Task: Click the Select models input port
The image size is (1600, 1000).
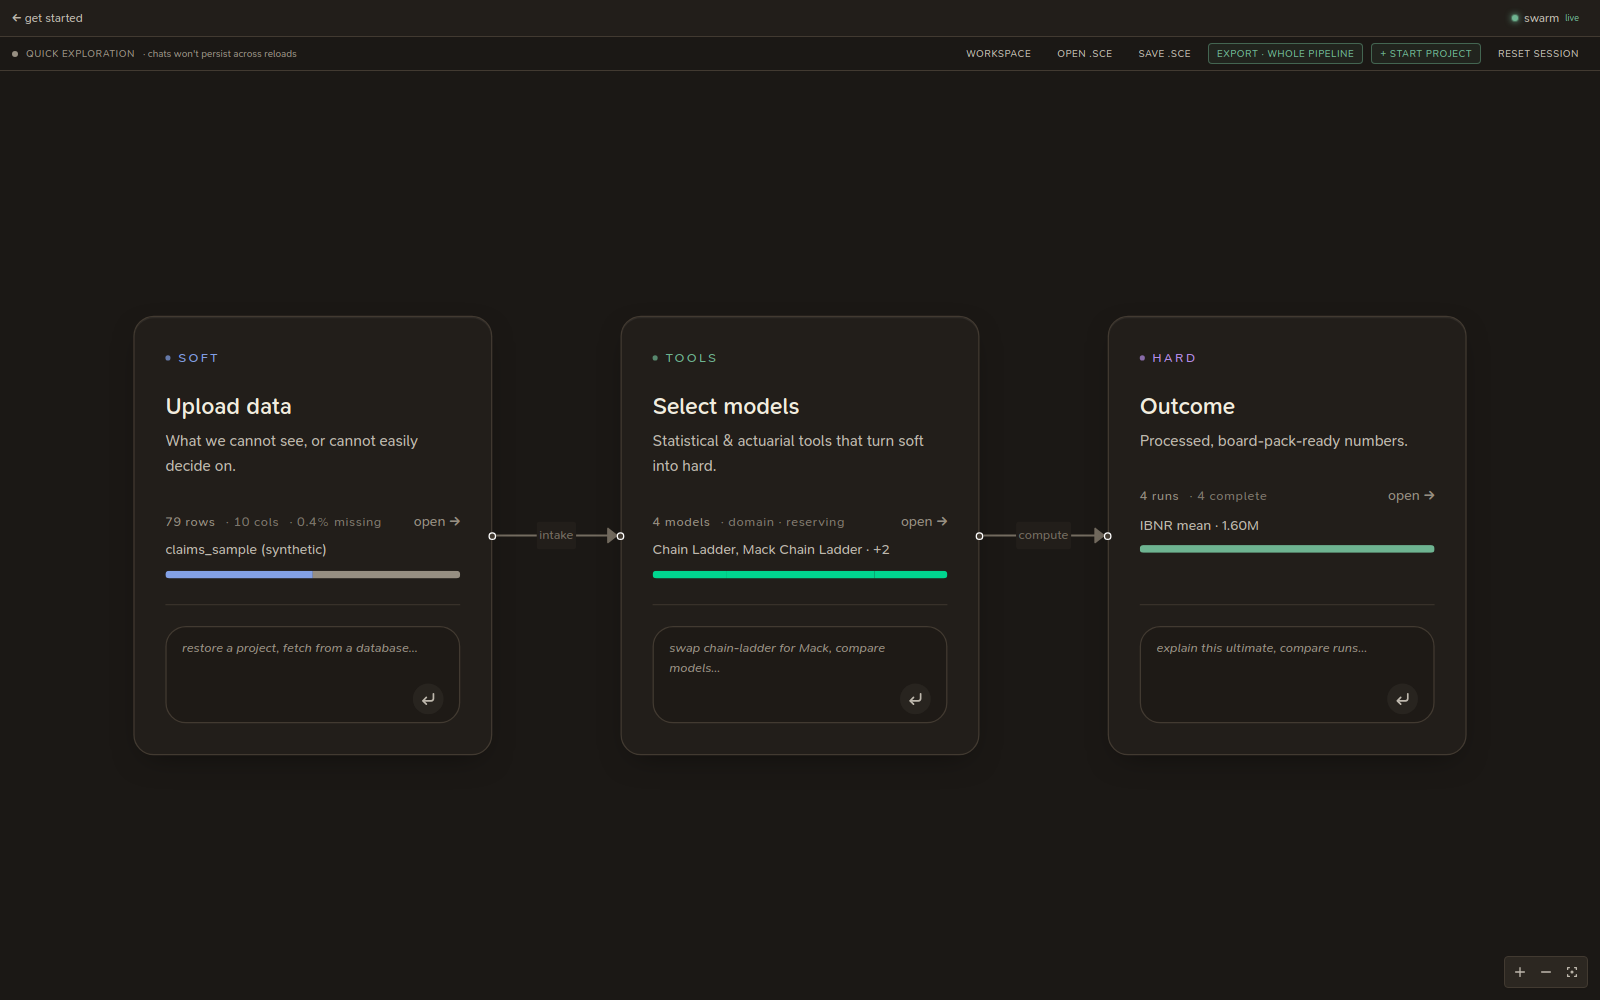Action: pyautogui.click(x=620, y=536)
